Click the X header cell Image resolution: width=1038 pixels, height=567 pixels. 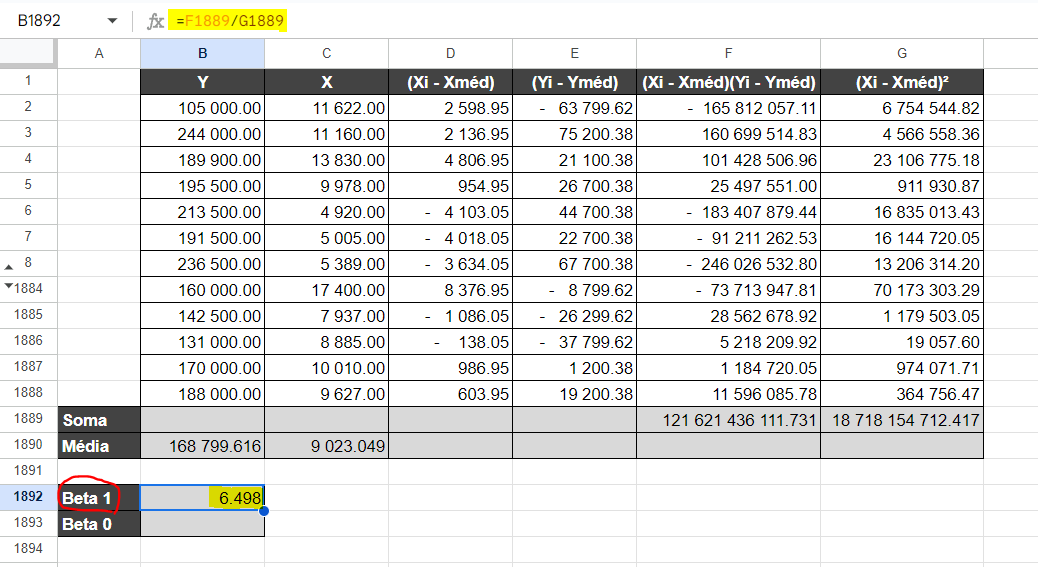(326, 82)
